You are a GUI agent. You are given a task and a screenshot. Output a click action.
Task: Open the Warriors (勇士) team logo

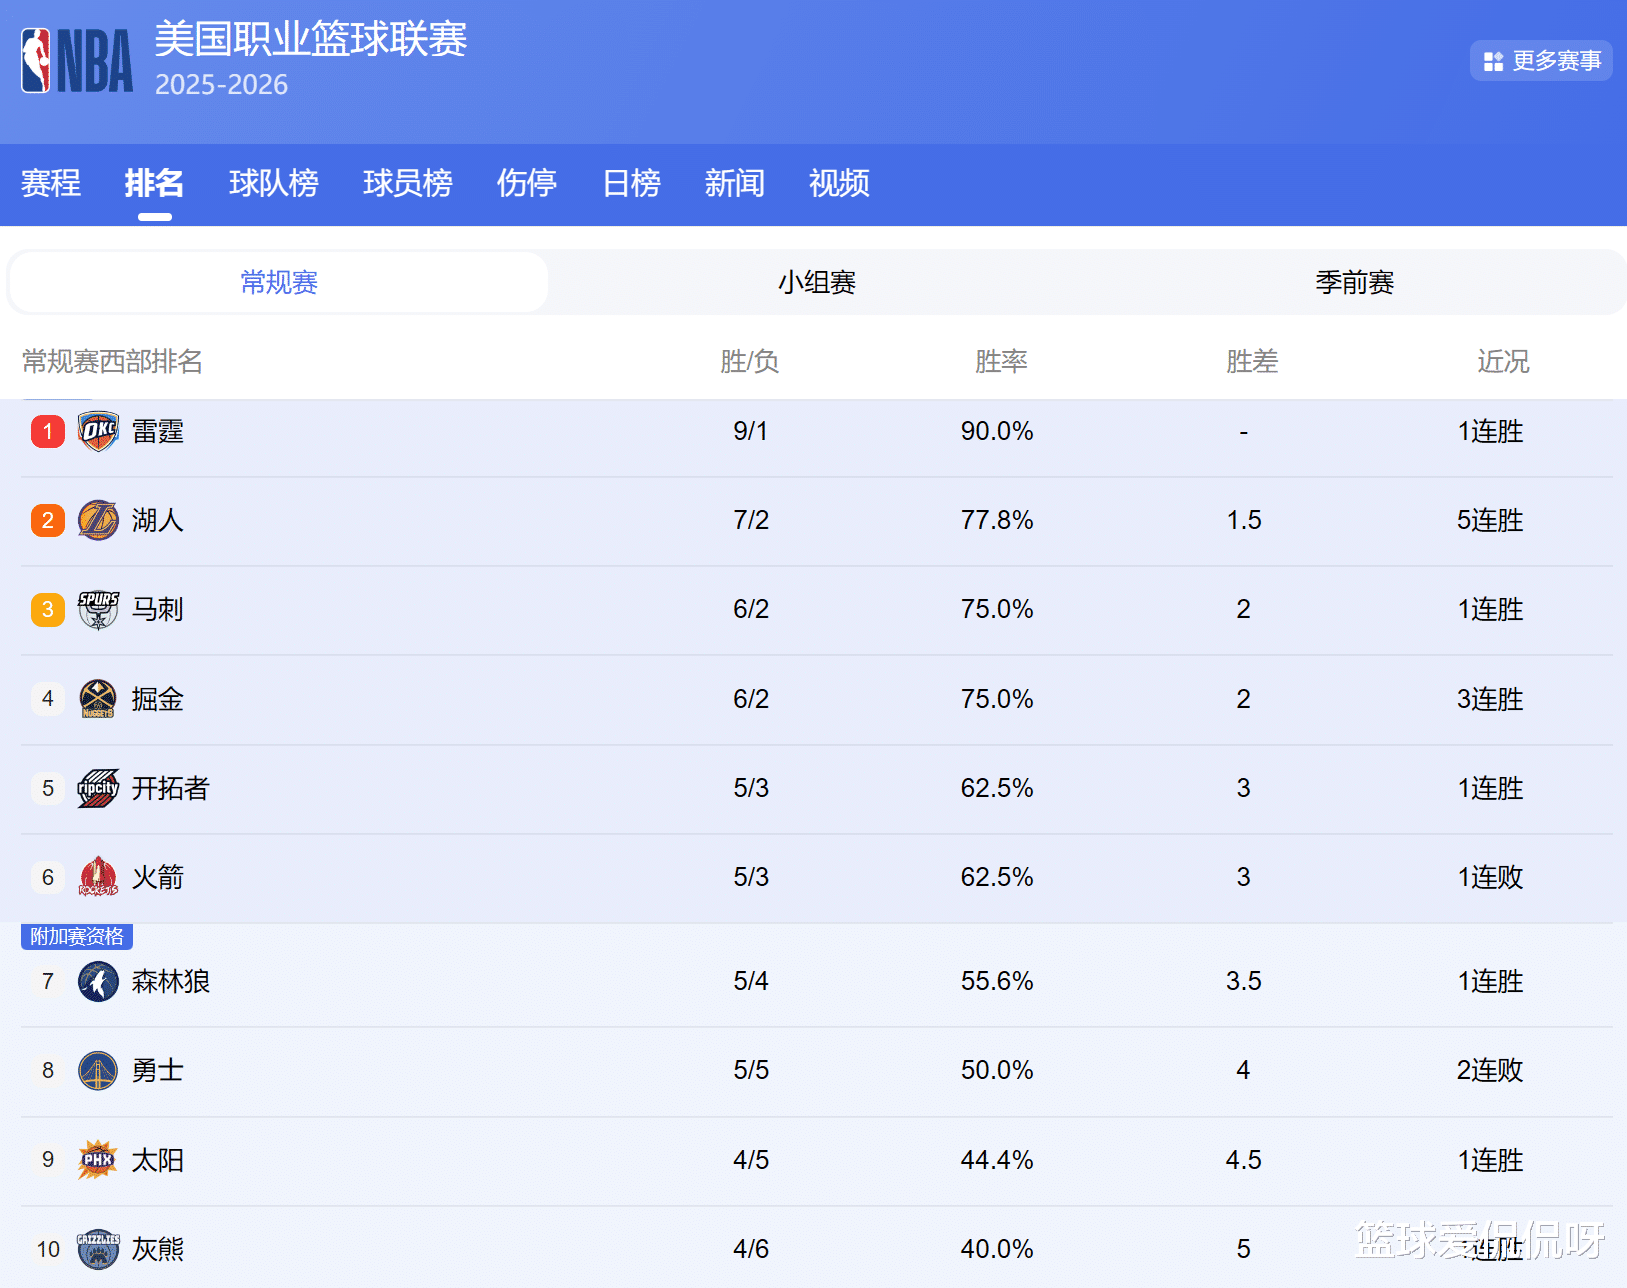tap(98, 1071)
